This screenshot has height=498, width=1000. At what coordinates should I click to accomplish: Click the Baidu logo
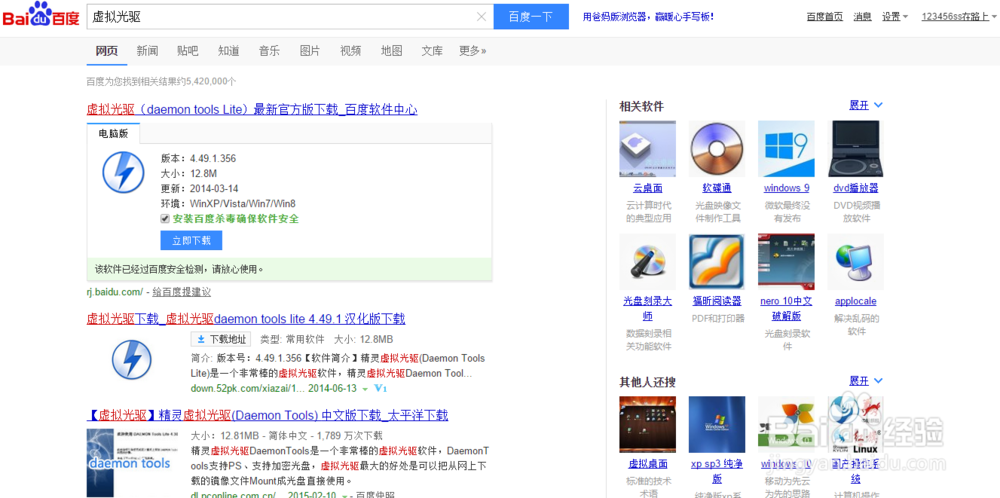click(x=41, y=15)
